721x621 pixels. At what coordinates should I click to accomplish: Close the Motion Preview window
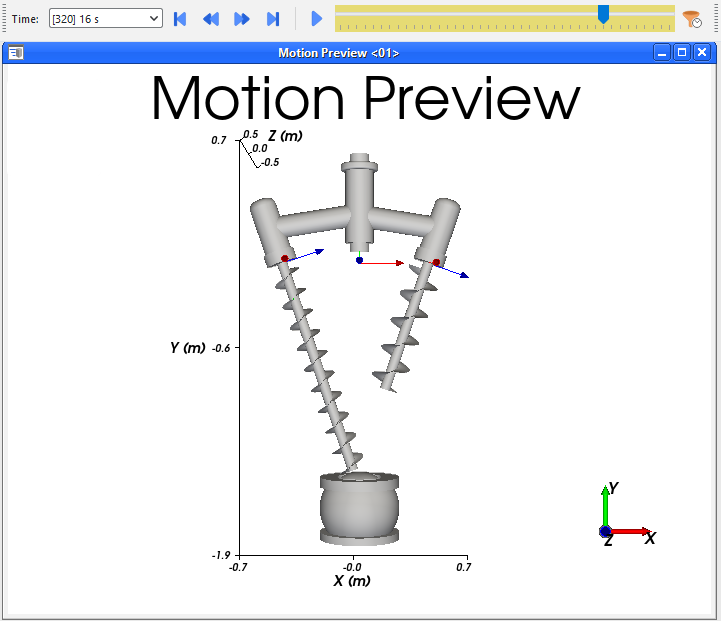pos(702,53)
